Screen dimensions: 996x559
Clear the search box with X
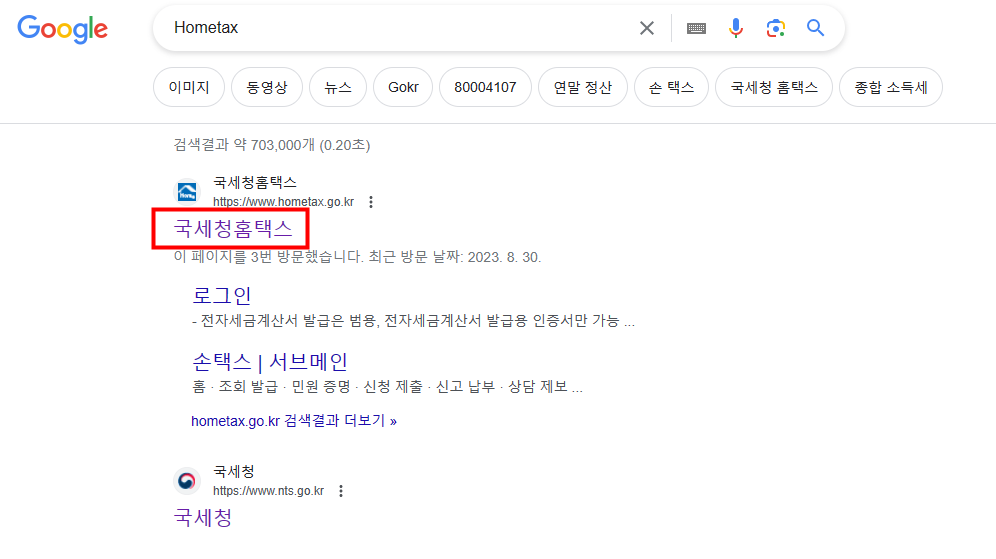click(647, 28)
